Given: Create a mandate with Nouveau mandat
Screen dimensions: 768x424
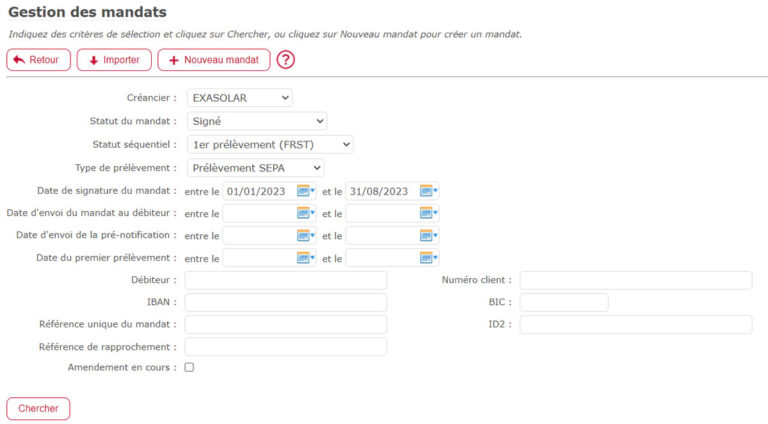Looking at the screenshot, I should (x=213, y=60).
